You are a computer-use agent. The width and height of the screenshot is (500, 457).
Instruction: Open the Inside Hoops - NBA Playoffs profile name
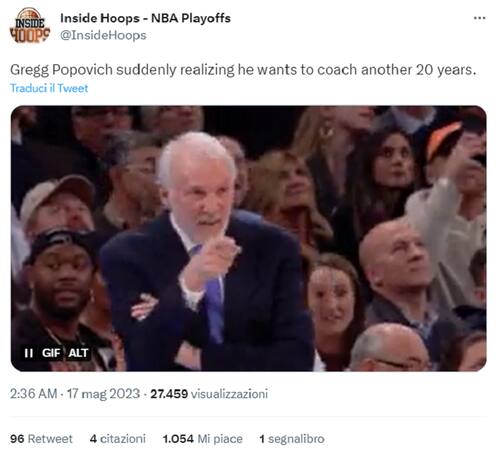click(145, 18)
